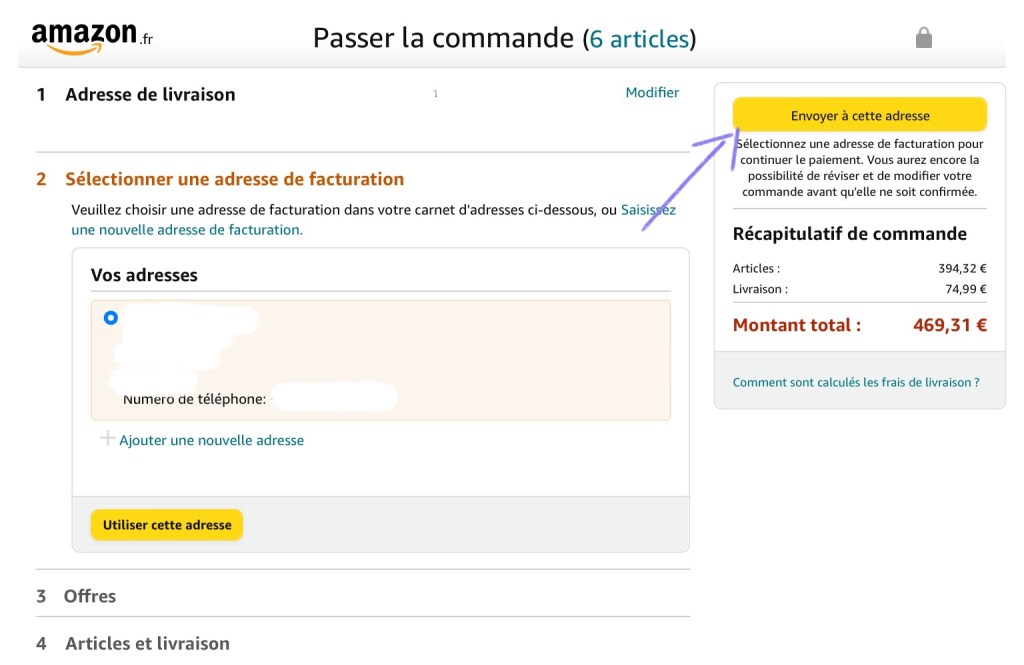
Task: Click the 'Montant total' amount 469,31 €
Action: click(949, 325)
